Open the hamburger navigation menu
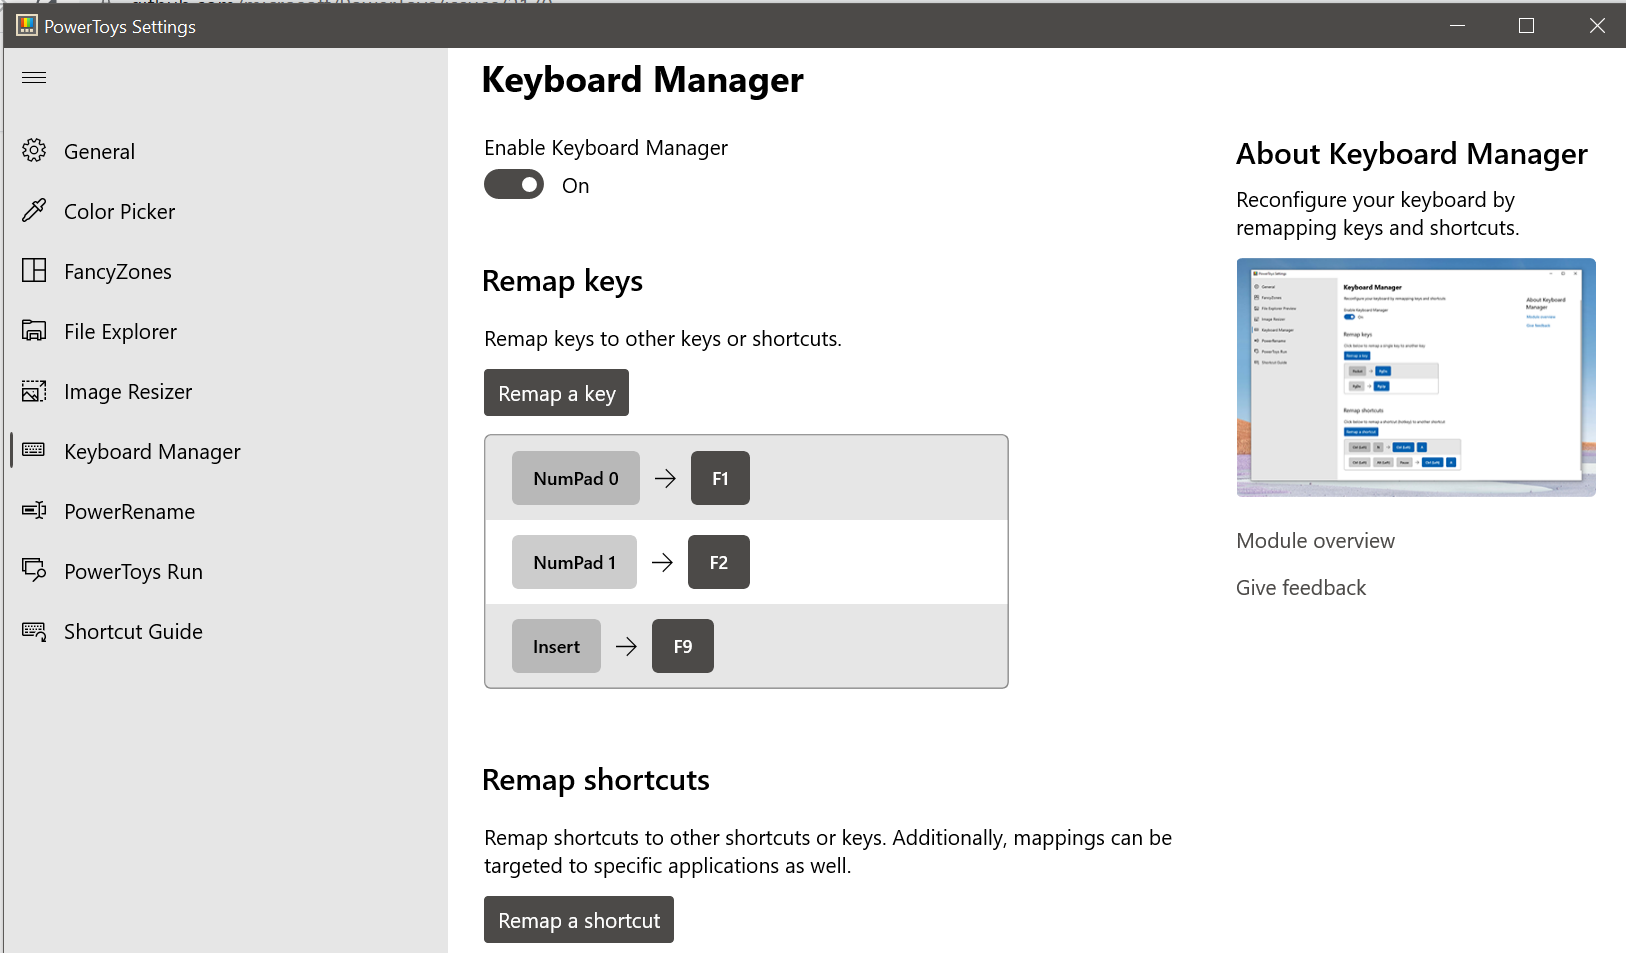1626x953 pixels. coord(34,77)
